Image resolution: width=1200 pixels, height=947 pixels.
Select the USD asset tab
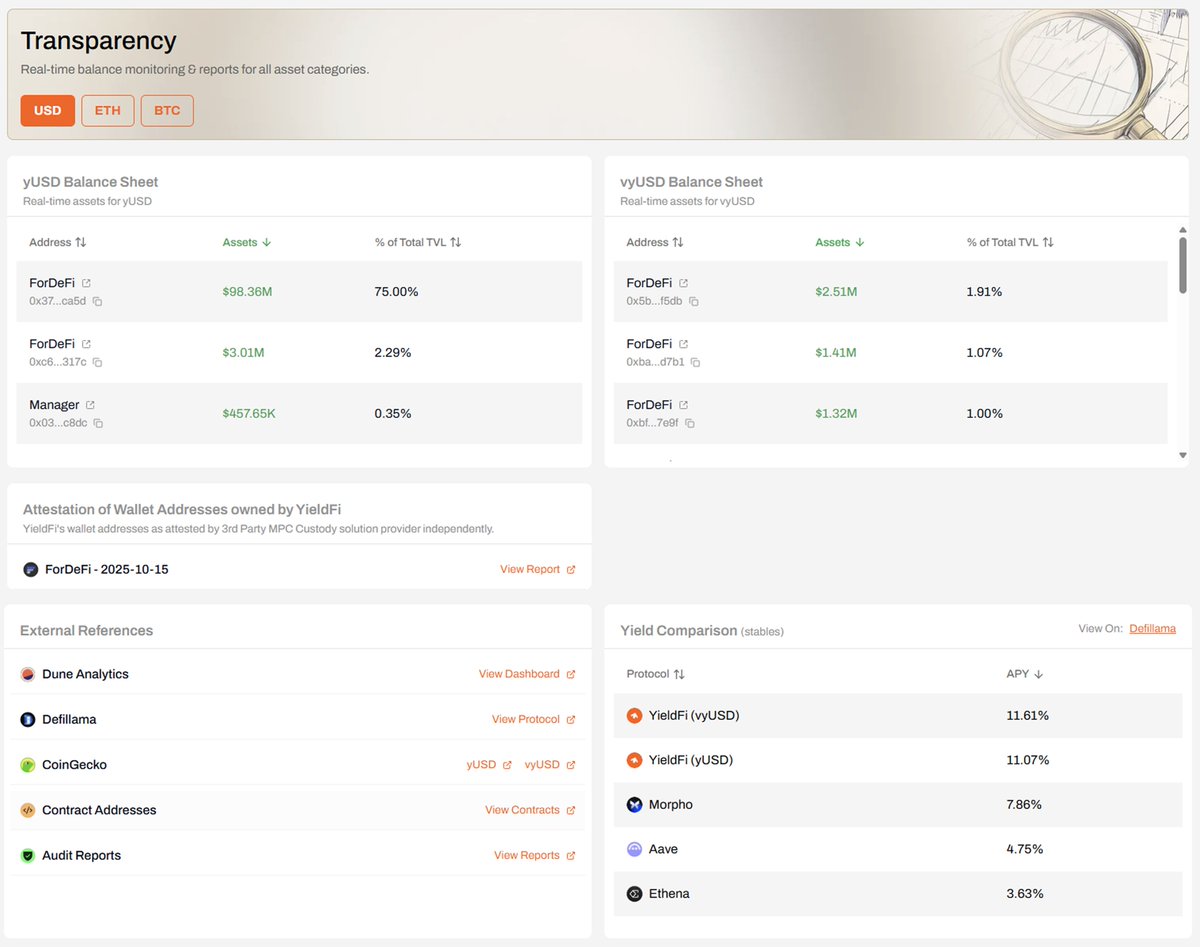[47, 110]
